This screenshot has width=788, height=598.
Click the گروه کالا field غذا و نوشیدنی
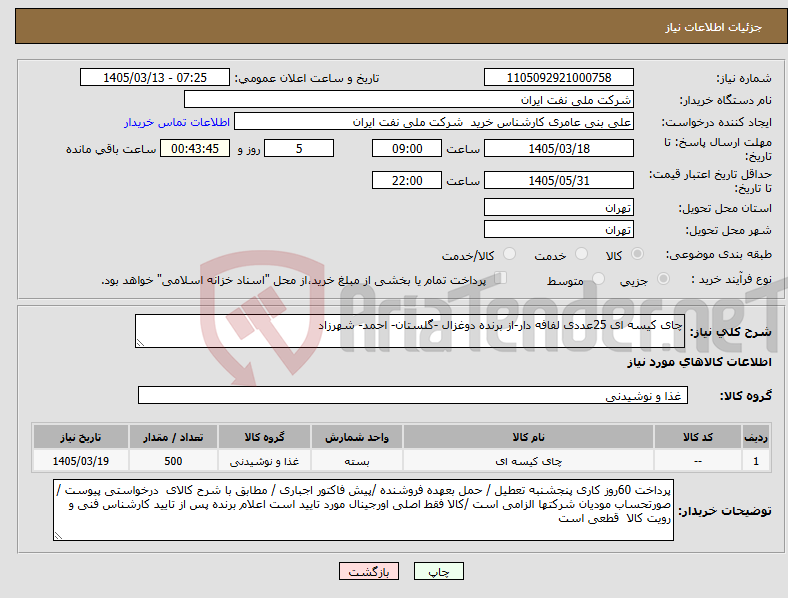[413, 395]
